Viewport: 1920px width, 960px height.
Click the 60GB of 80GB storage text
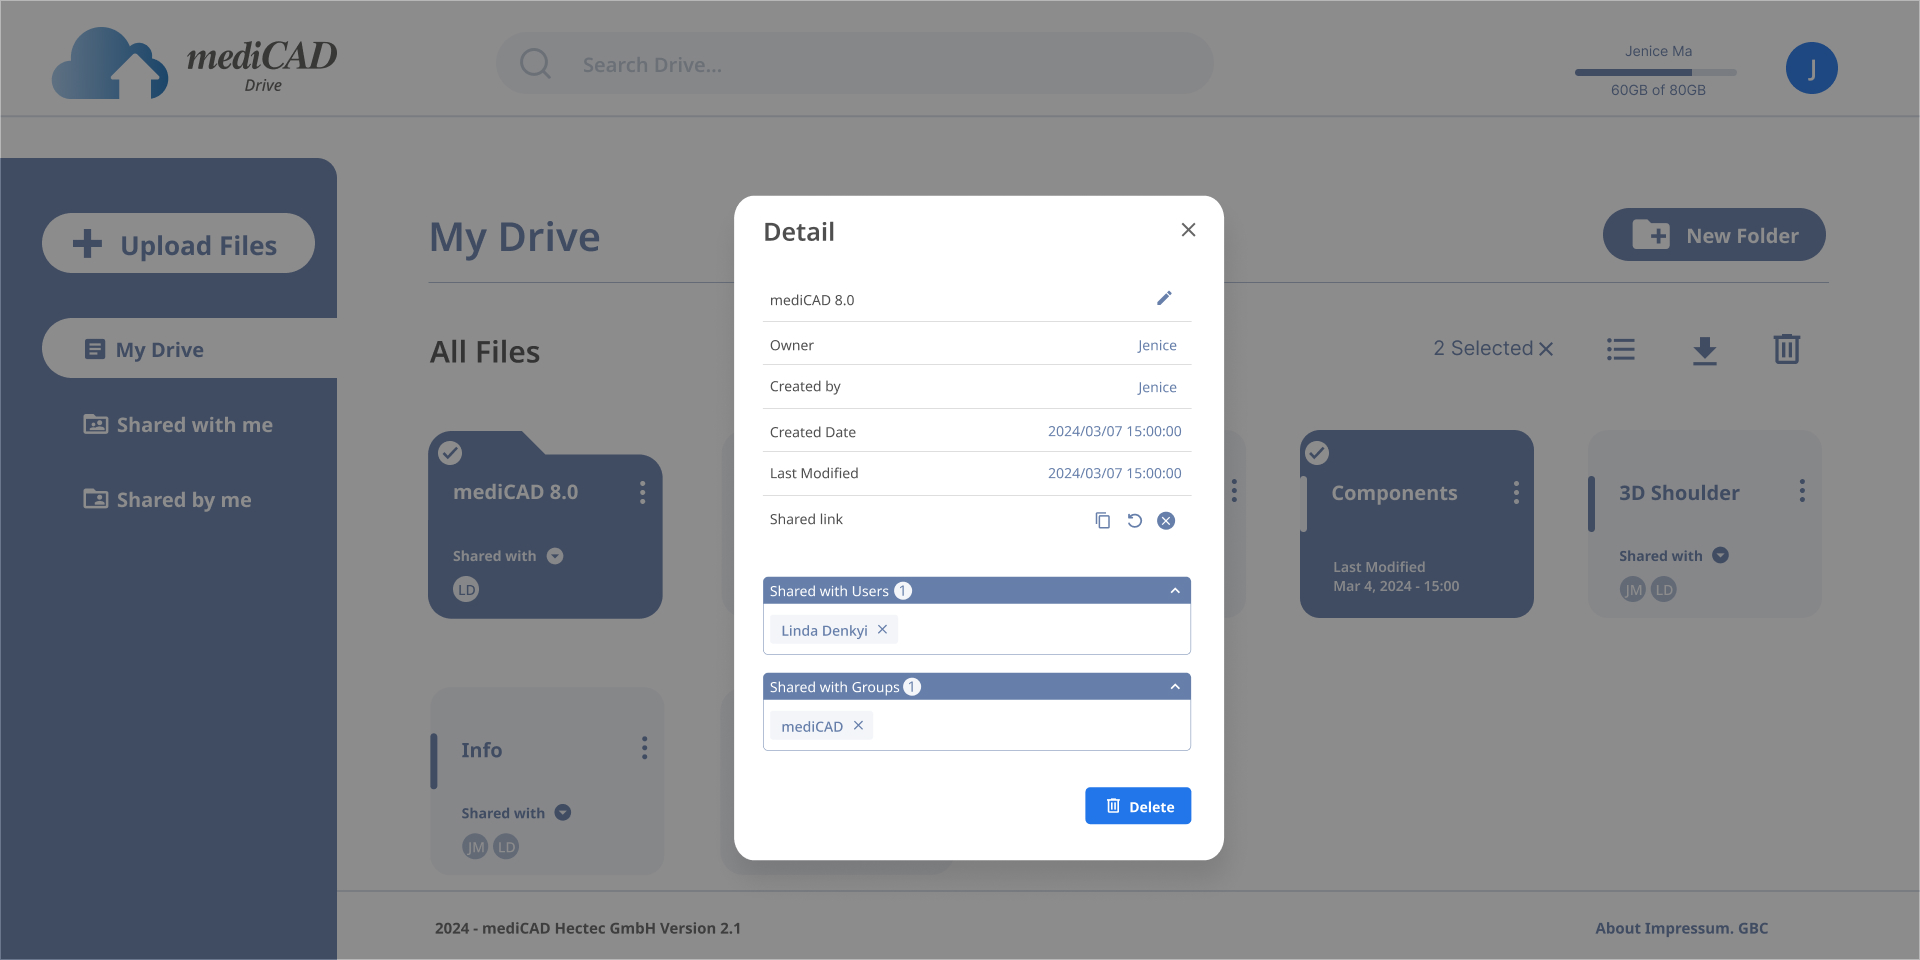[1658, 90]
